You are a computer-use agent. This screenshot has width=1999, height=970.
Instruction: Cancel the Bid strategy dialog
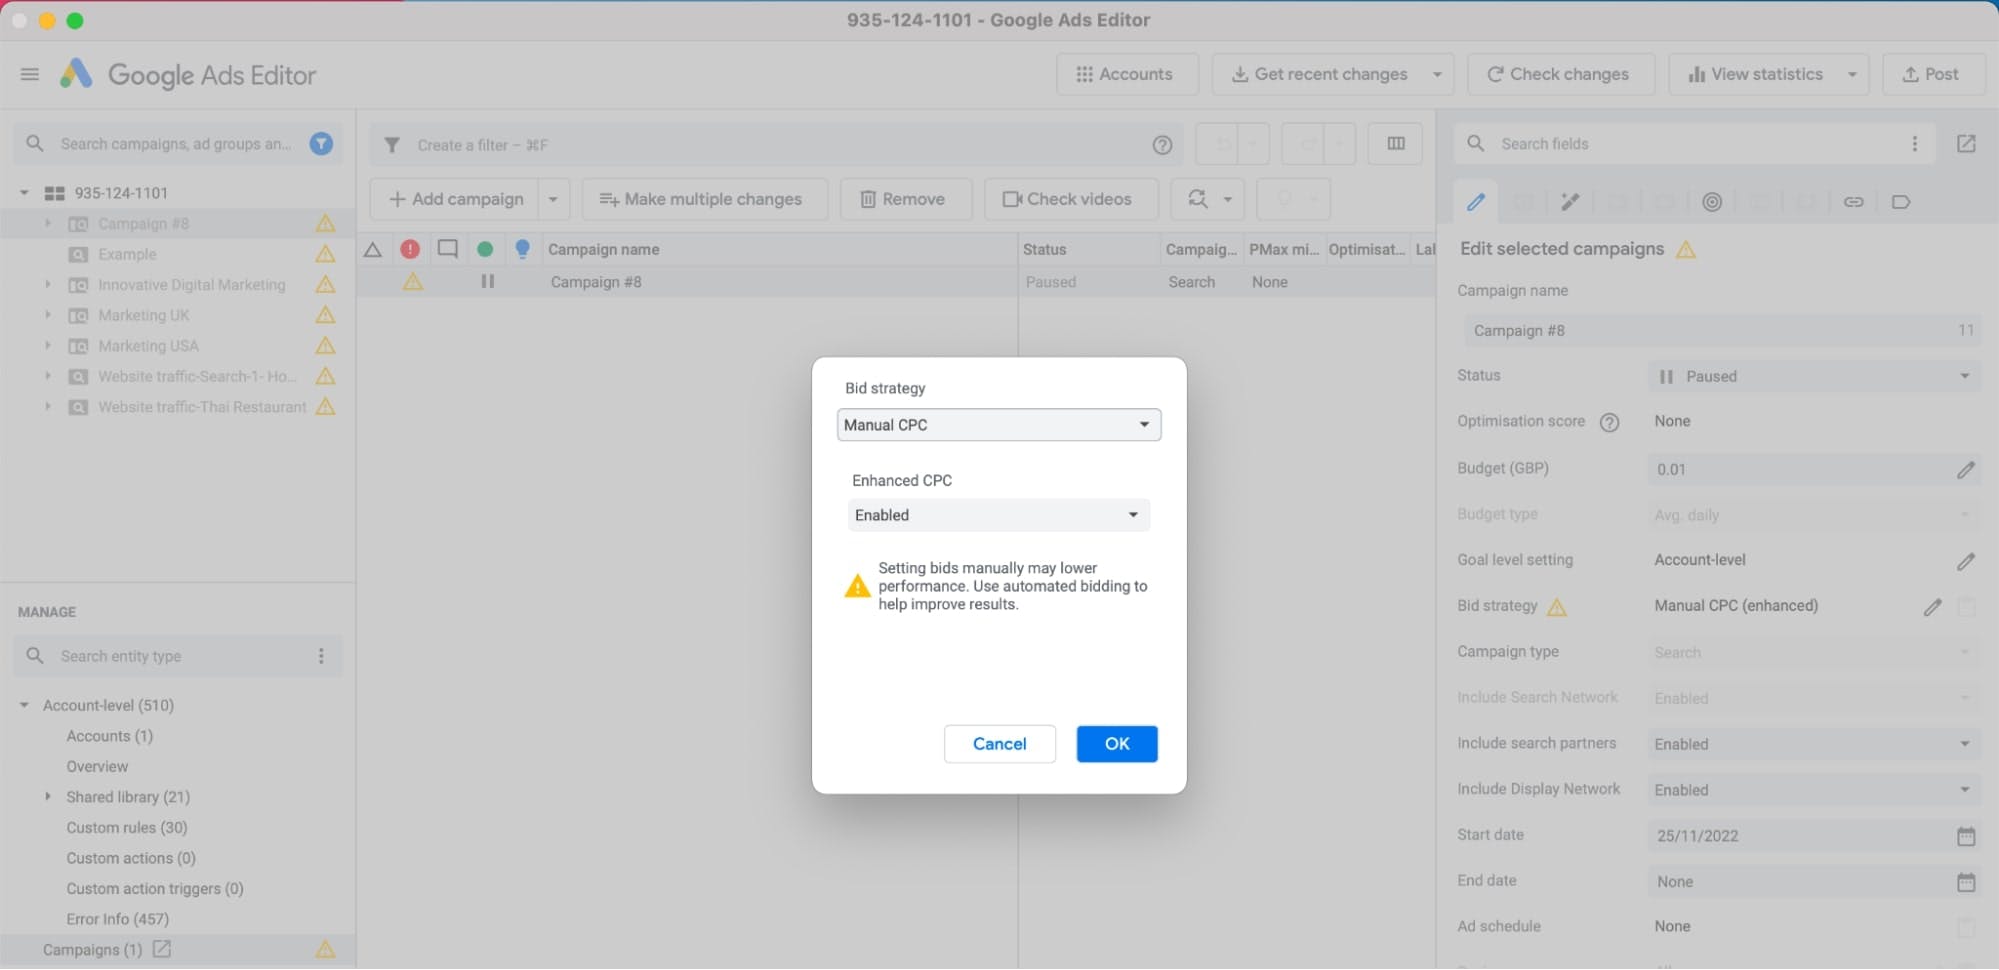(x=999, y=743)
